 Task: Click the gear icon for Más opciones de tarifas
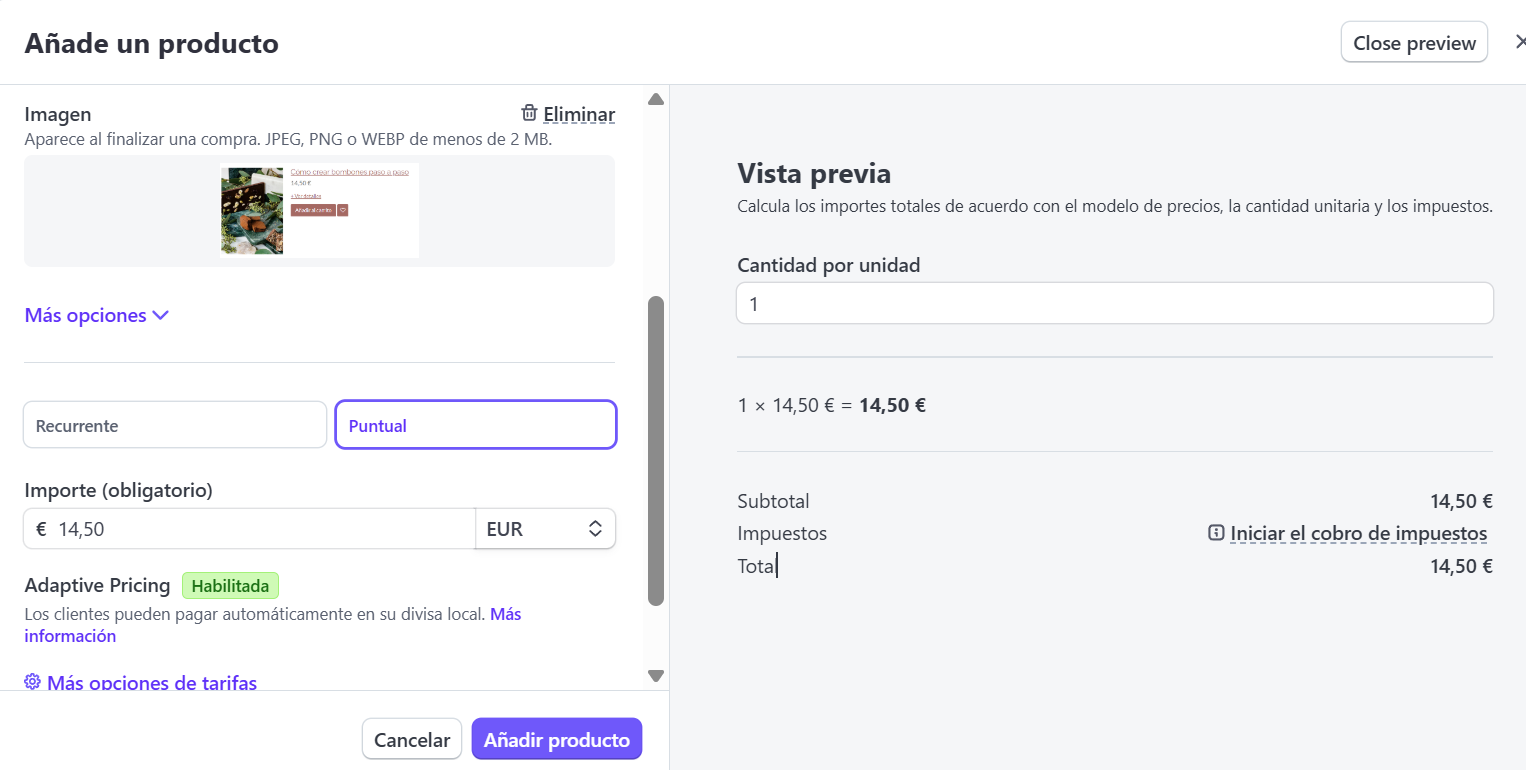pos(32,682)
